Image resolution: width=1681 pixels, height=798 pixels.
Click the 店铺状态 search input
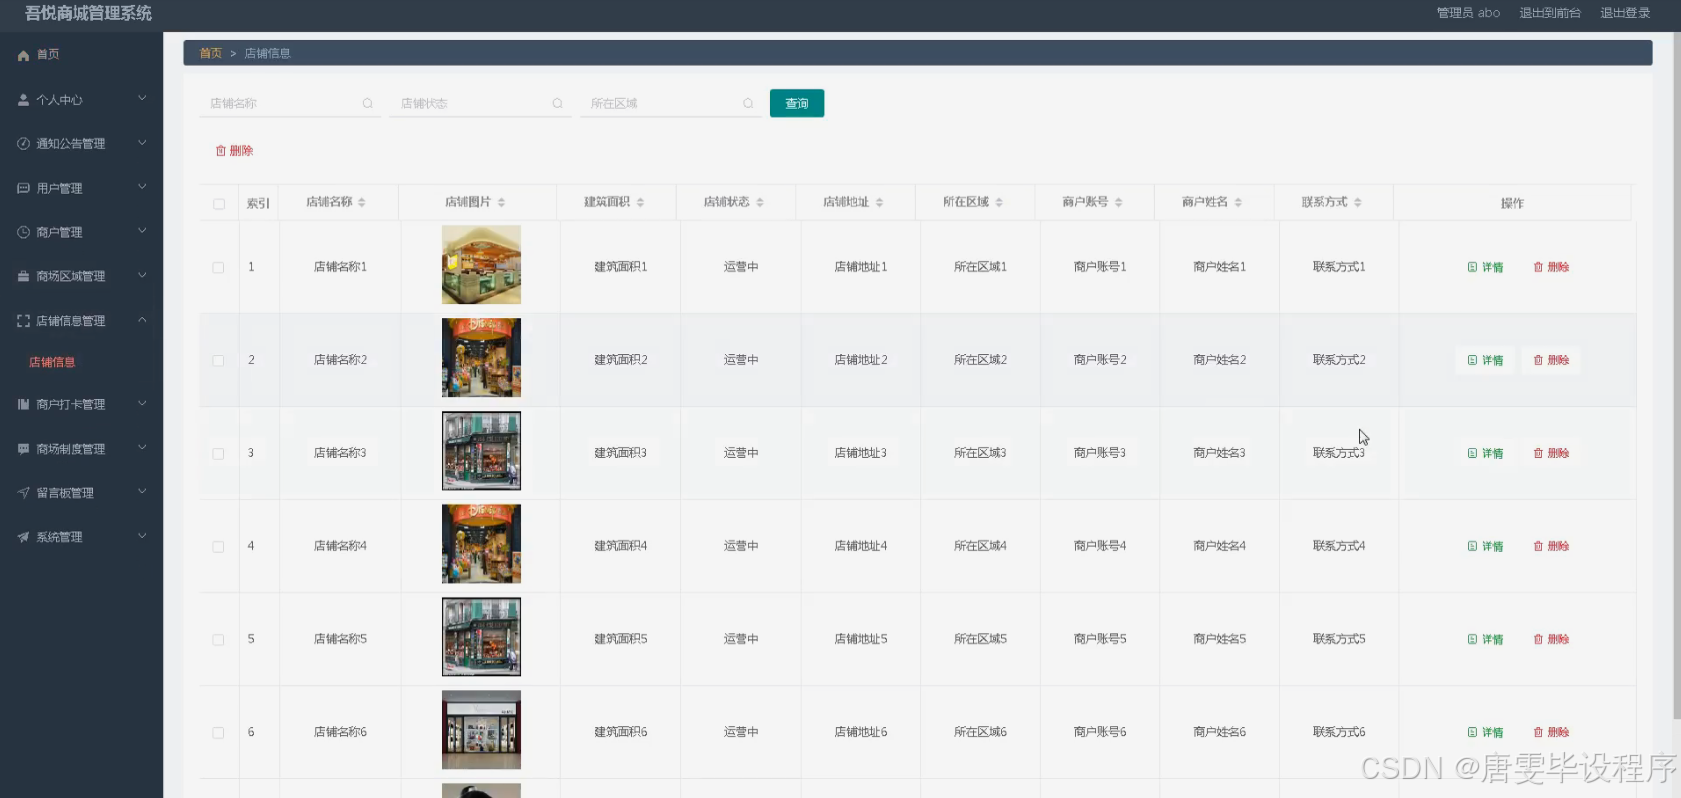click(480, 103)
